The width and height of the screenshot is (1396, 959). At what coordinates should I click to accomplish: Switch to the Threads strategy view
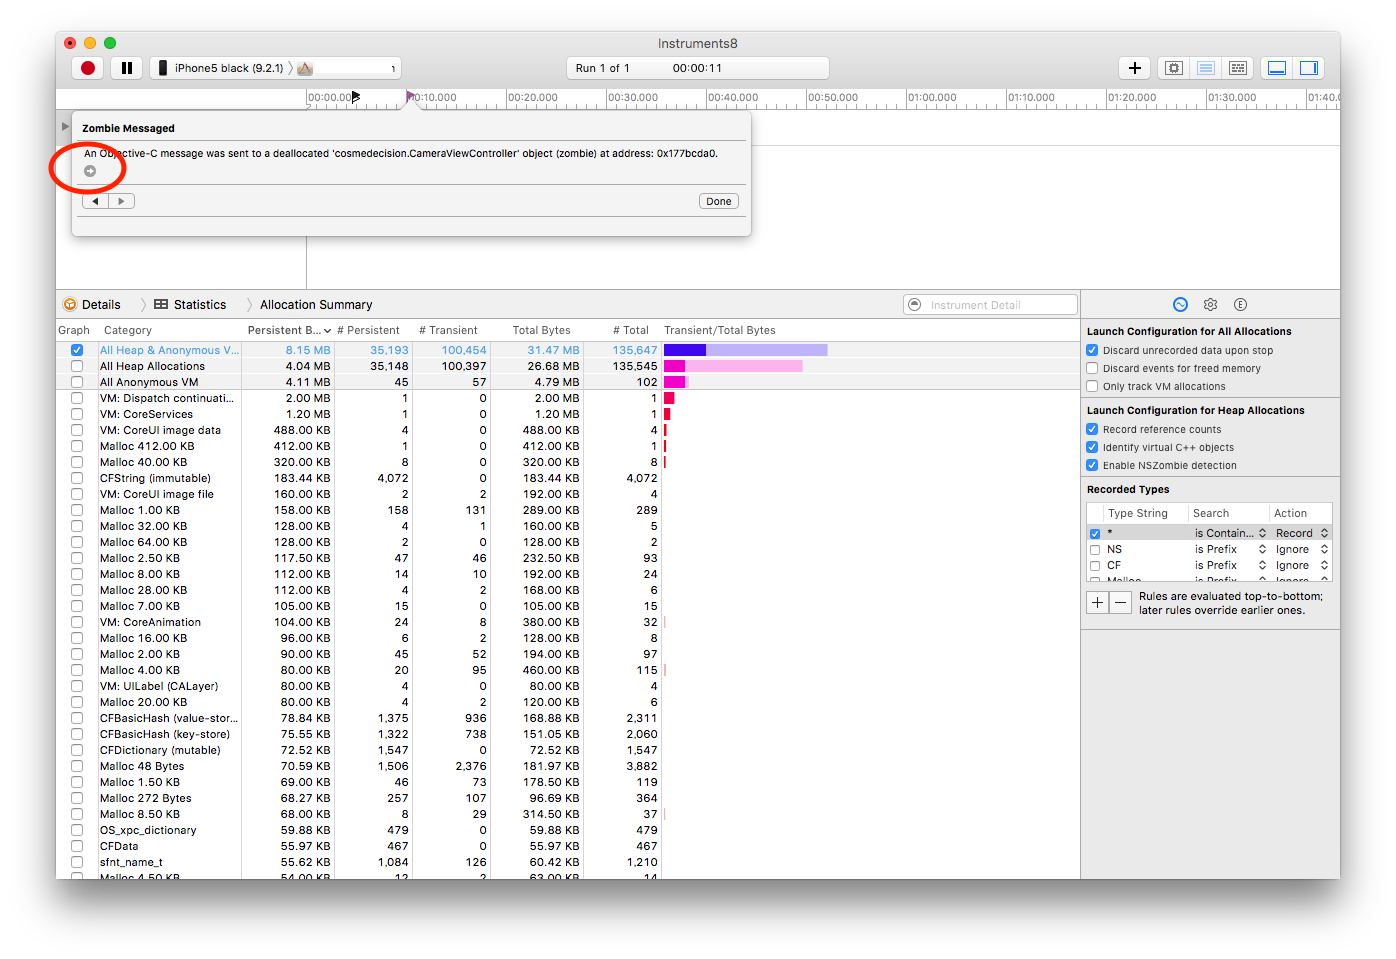(x=1238, y=68)
